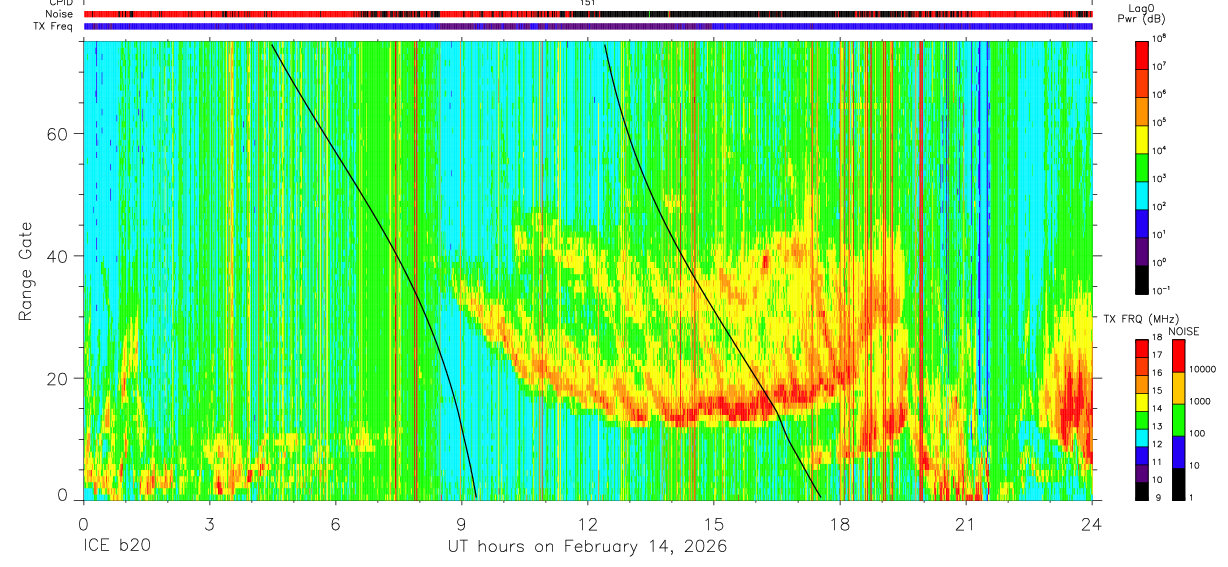Click the red and black Noise strip

pos(587,14)
